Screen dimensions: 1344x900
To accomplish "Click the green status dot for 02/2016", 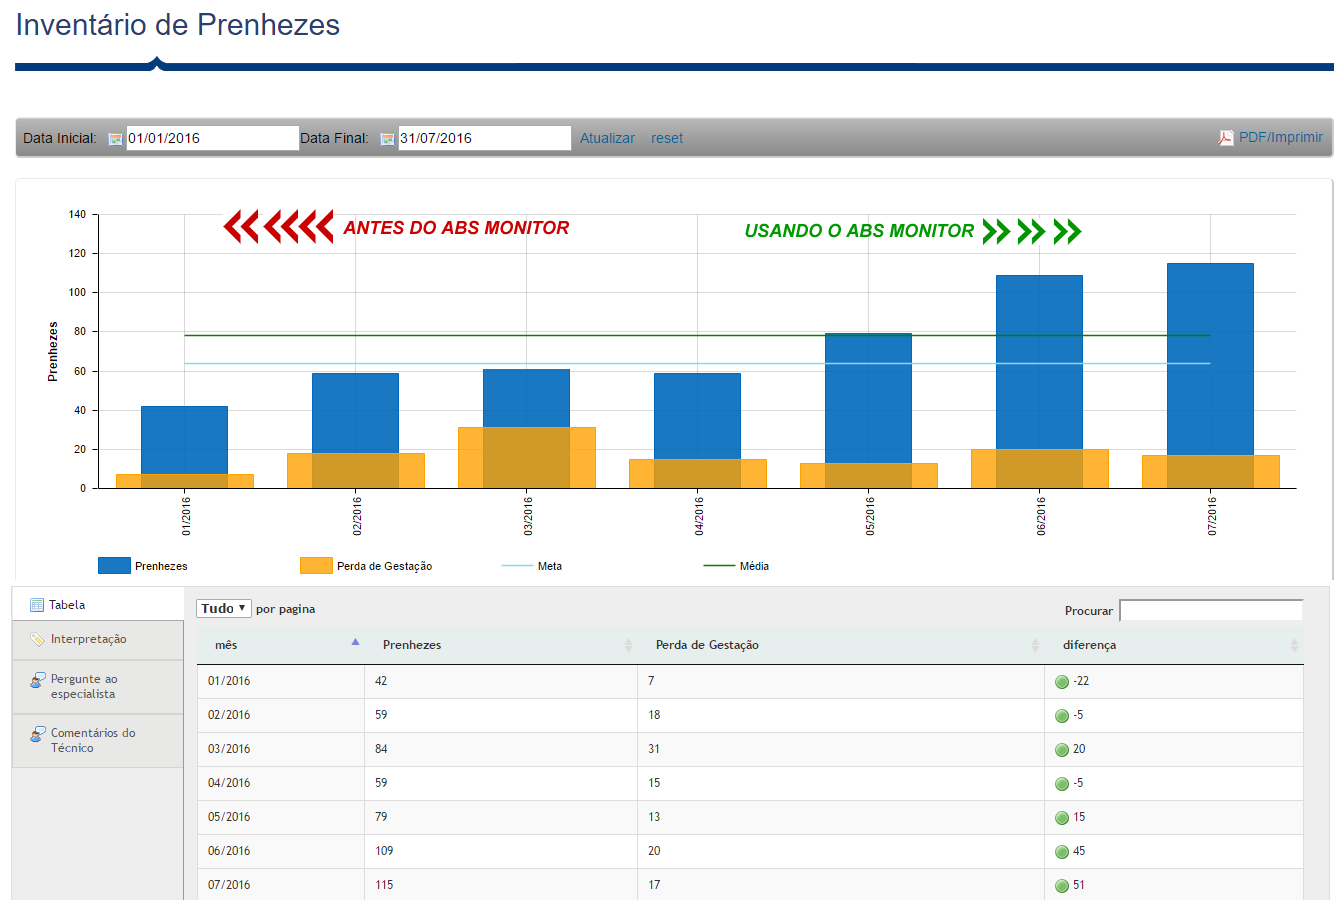I will point(1062,716).
